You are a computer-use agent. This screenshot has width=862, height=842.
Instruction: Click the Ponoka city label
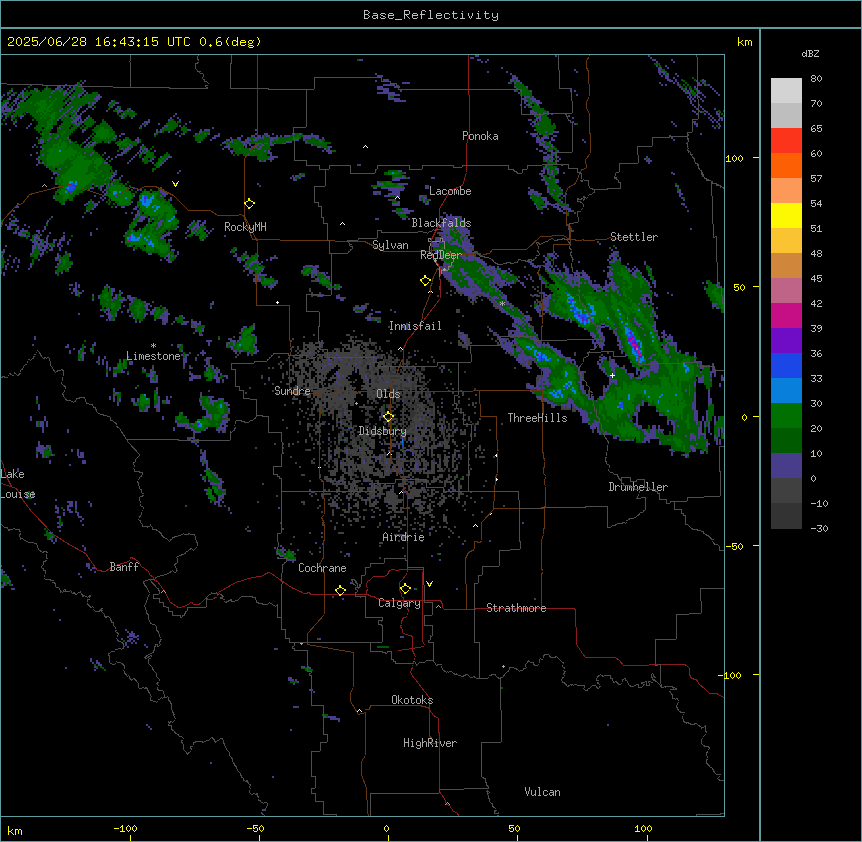pyautogui.click(x=480, y=136)
